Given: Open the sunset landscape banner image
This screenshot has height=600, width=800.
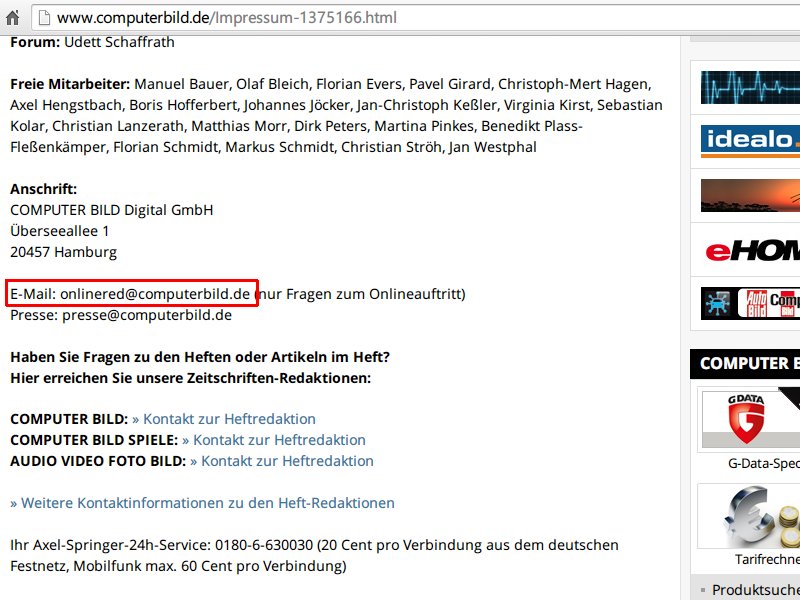Looking at the screenshot, I should click(750, 195).
